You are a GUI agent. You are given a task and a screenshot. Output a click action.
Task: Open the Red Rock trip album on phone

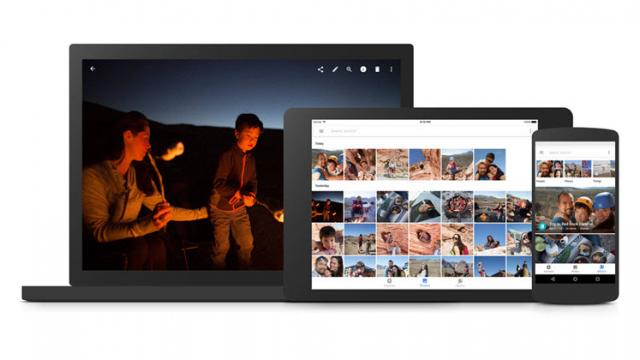[x=575, y=210]
